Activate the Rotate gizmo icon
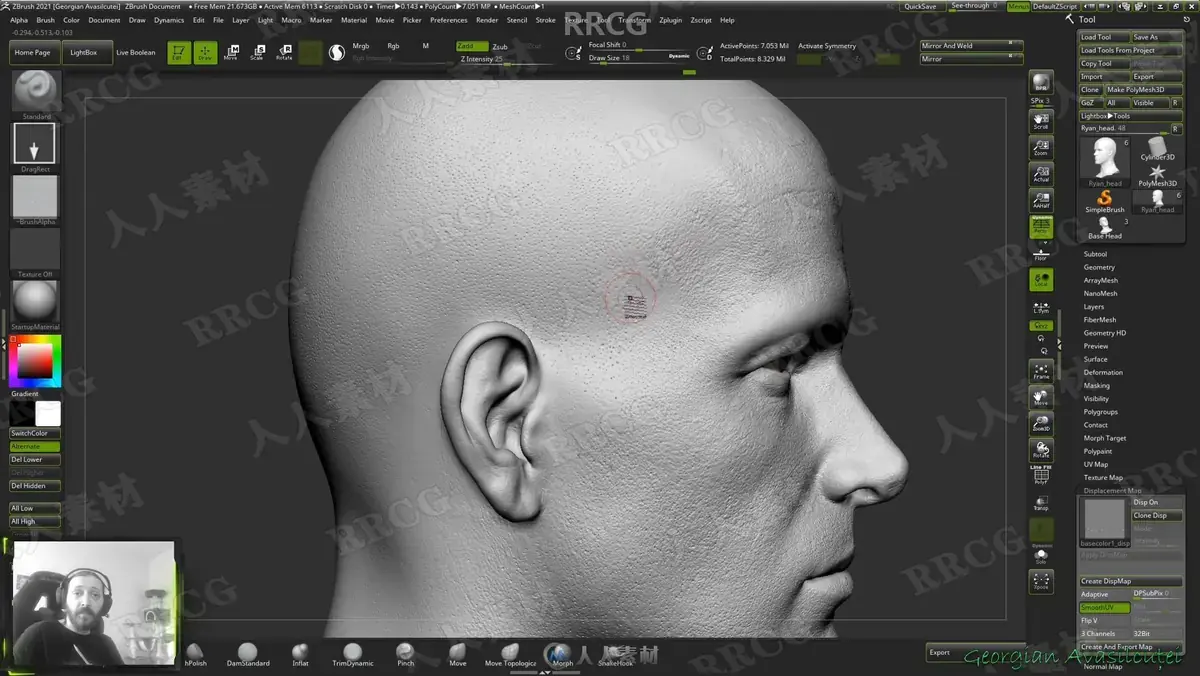The width and height of the screenshot is (1200, 676). pos(284,53)
